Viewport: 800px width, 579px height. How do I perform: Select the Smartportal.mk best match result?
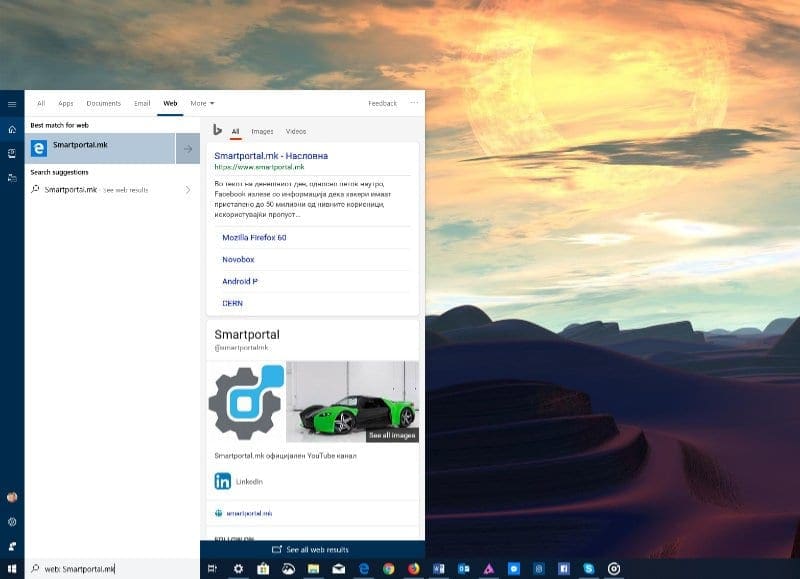pos(100,148)
